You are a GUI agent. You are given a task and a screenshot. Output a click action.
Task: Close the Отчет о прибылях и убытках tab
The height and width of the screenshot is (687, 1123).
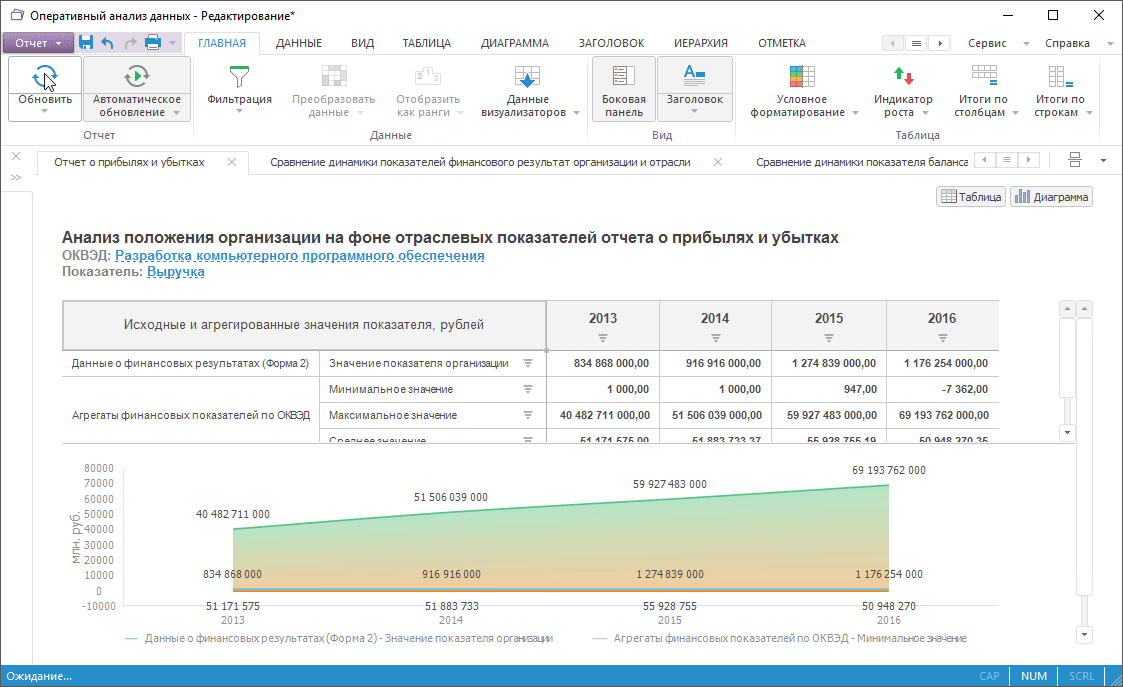(x=232, y=162)
